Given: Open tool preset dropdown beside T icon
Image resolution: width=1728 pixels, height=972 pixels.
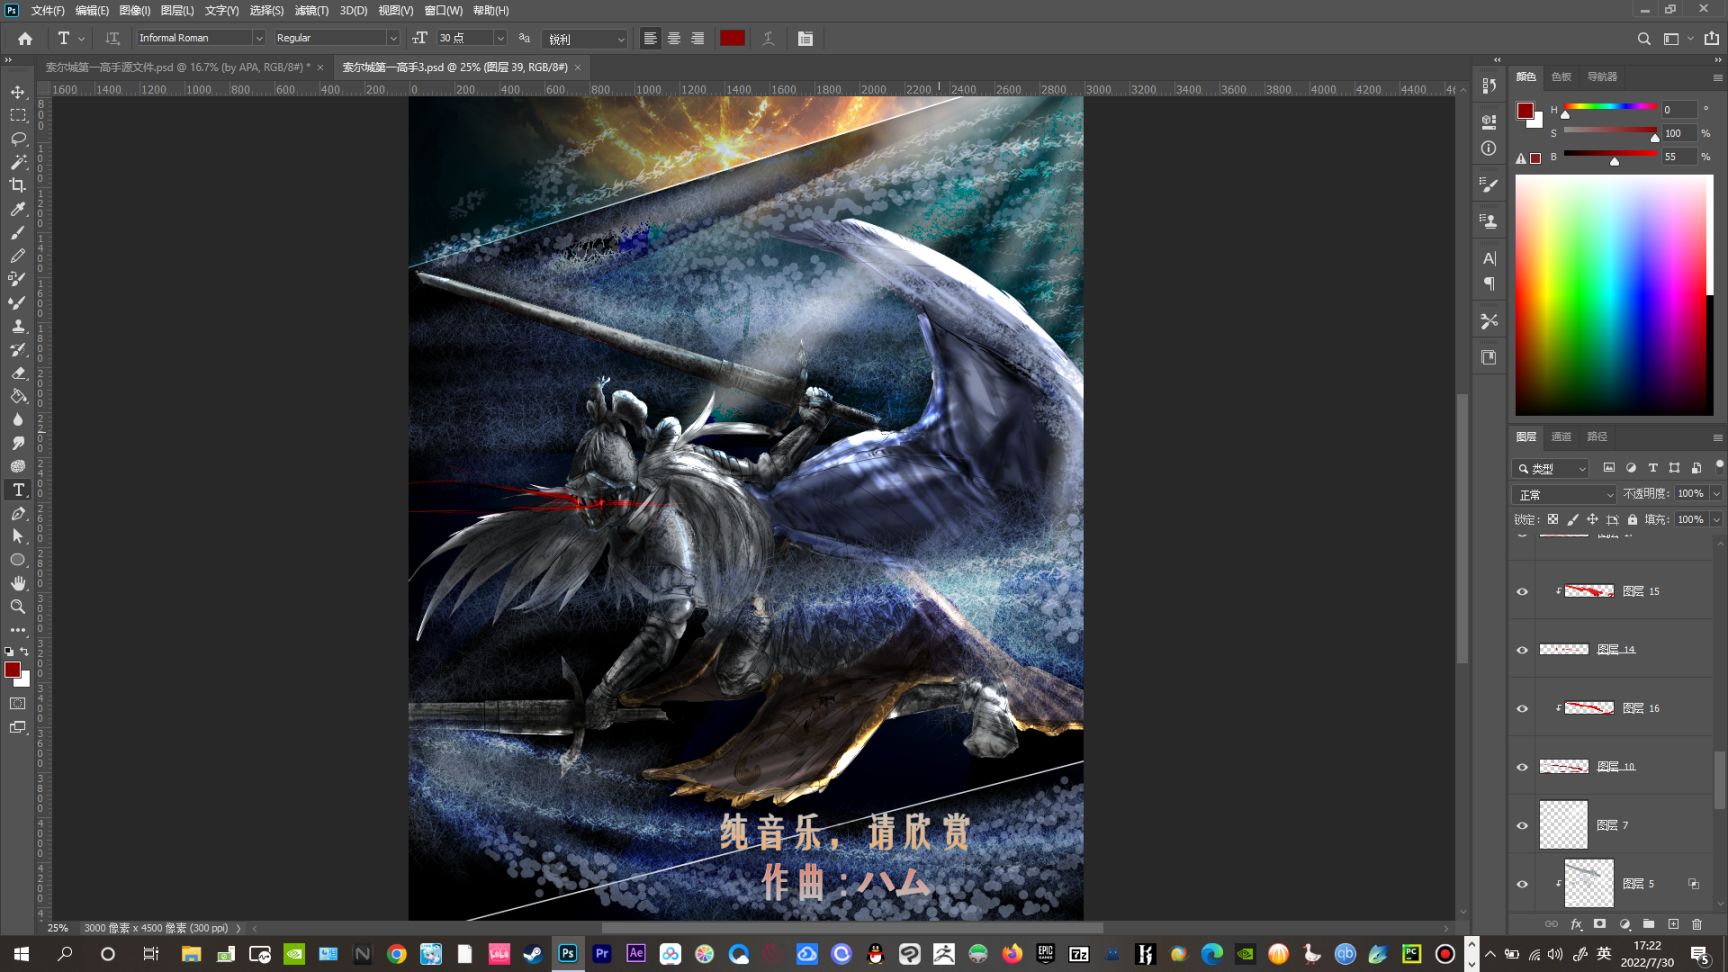Looking at the screenshot, I should point(82,38).
